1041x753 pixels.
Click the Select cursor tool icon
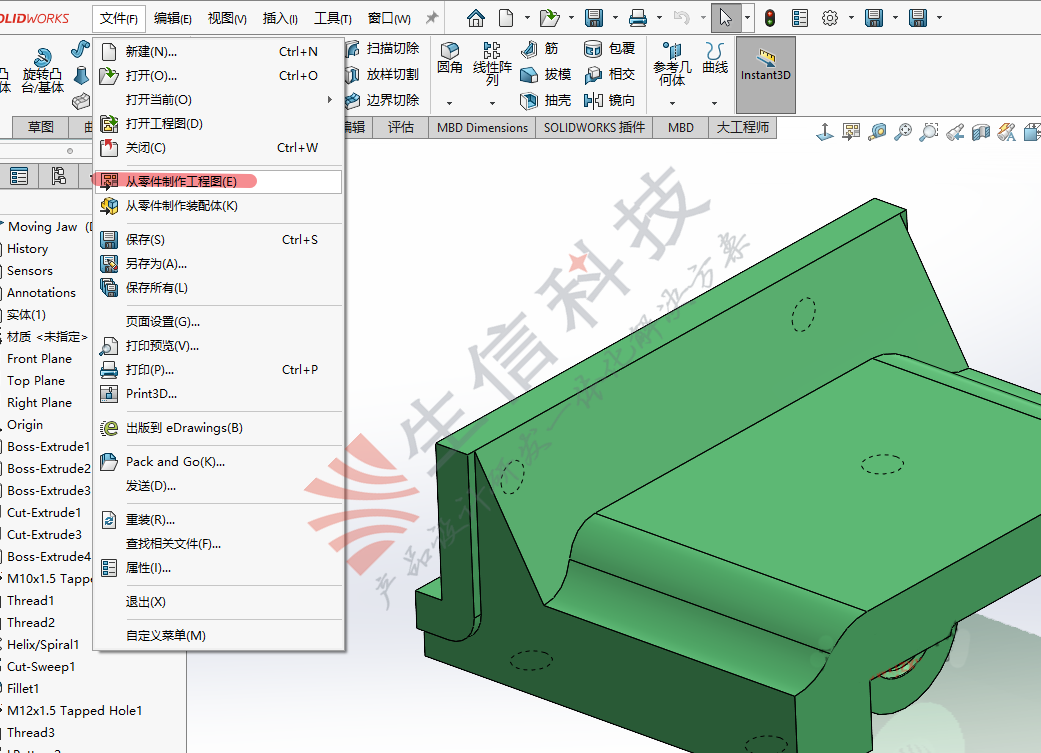click(726, 18)
